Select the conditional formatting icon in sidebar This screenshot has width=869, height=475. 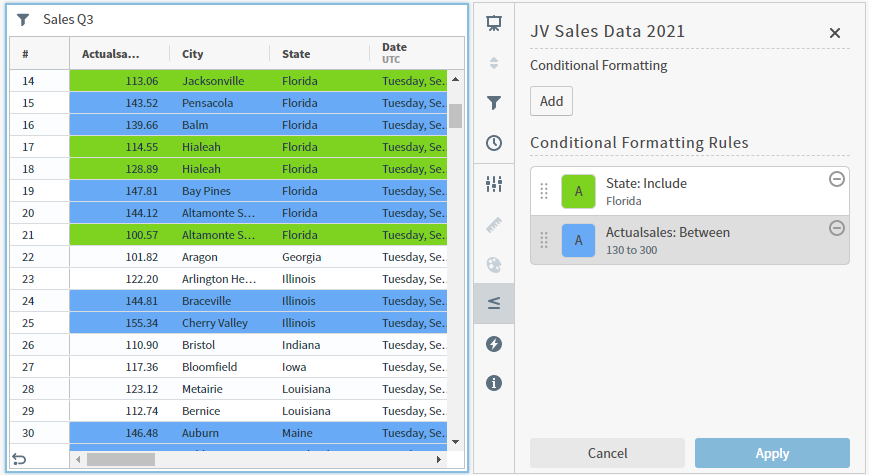[494, 303]
